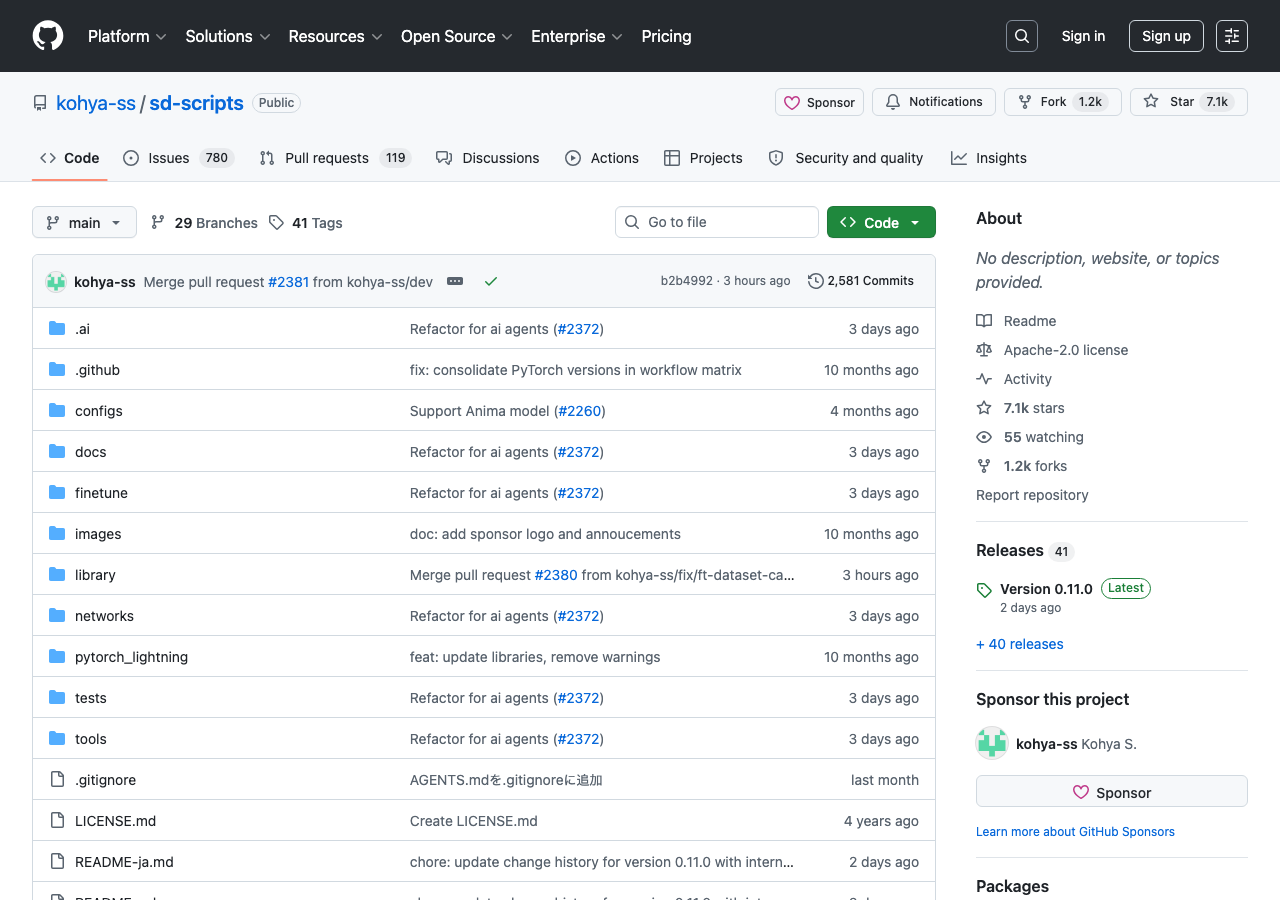Click the Readme book icon in About

(x=984, y=321)
